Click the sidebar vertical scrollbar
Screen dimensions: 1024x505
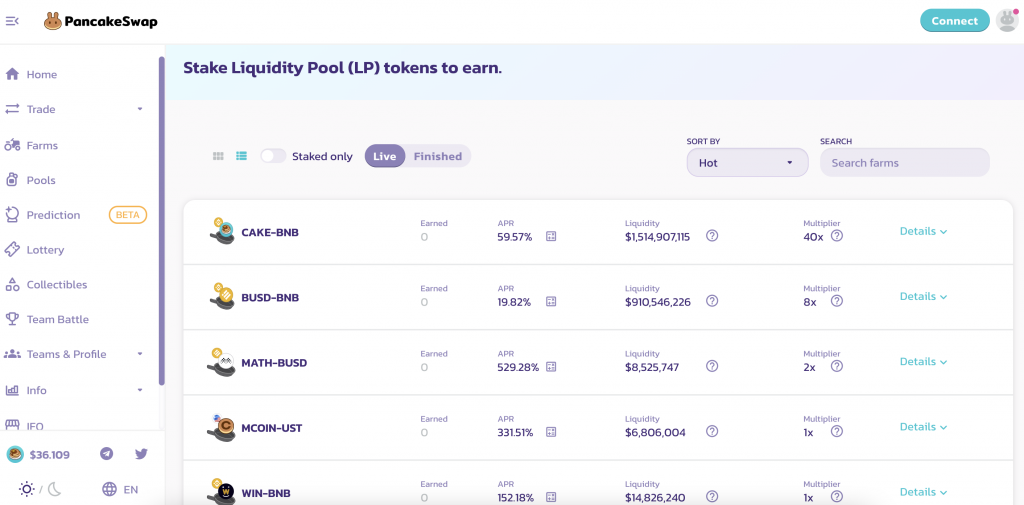(162, 221)
